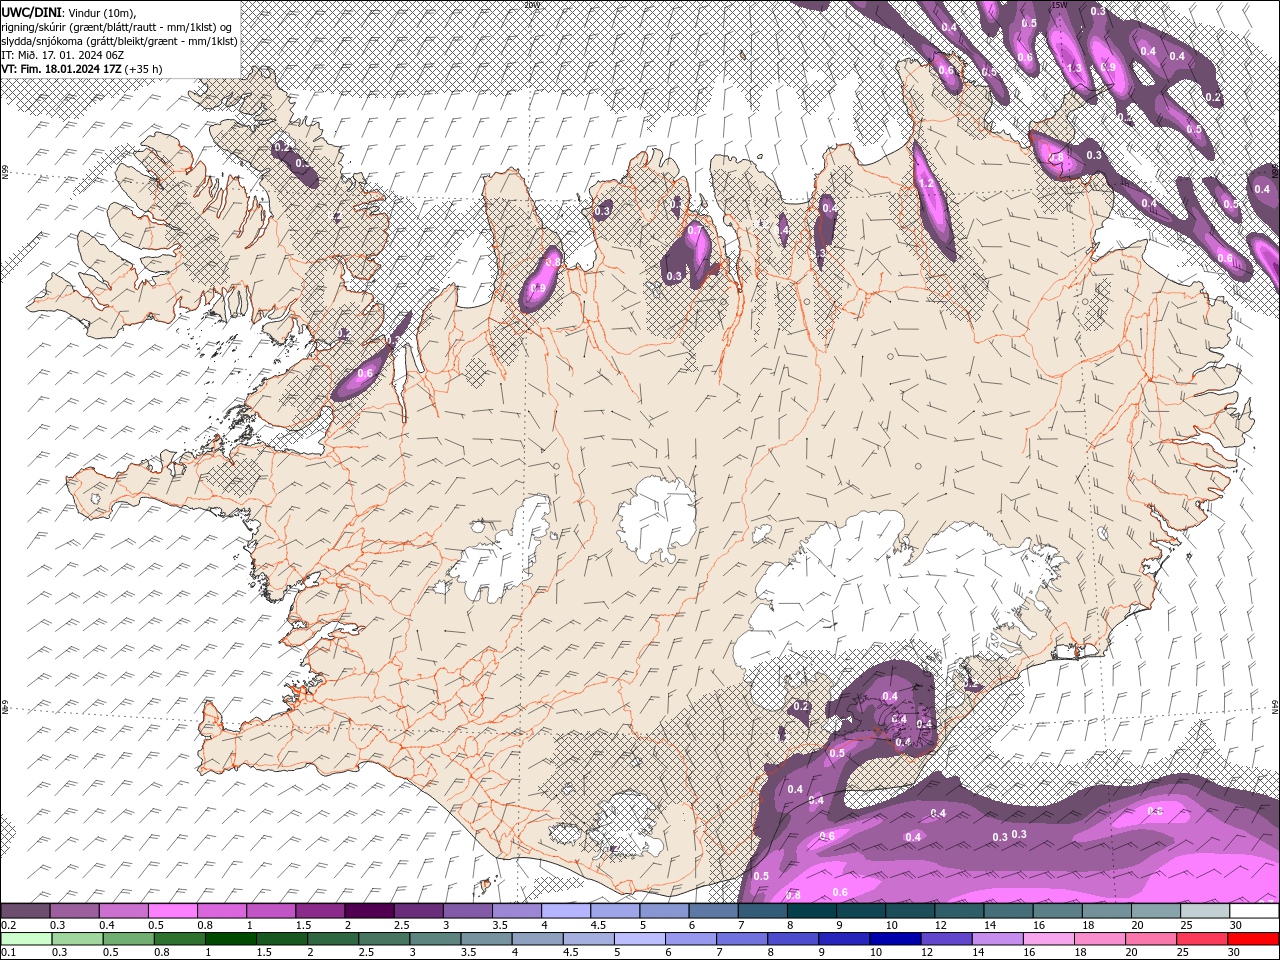This screenshot has height=960, width=1280.
Task: Click the pale green 0.1 rain legend swatch
Action: [x=25, y=938]
